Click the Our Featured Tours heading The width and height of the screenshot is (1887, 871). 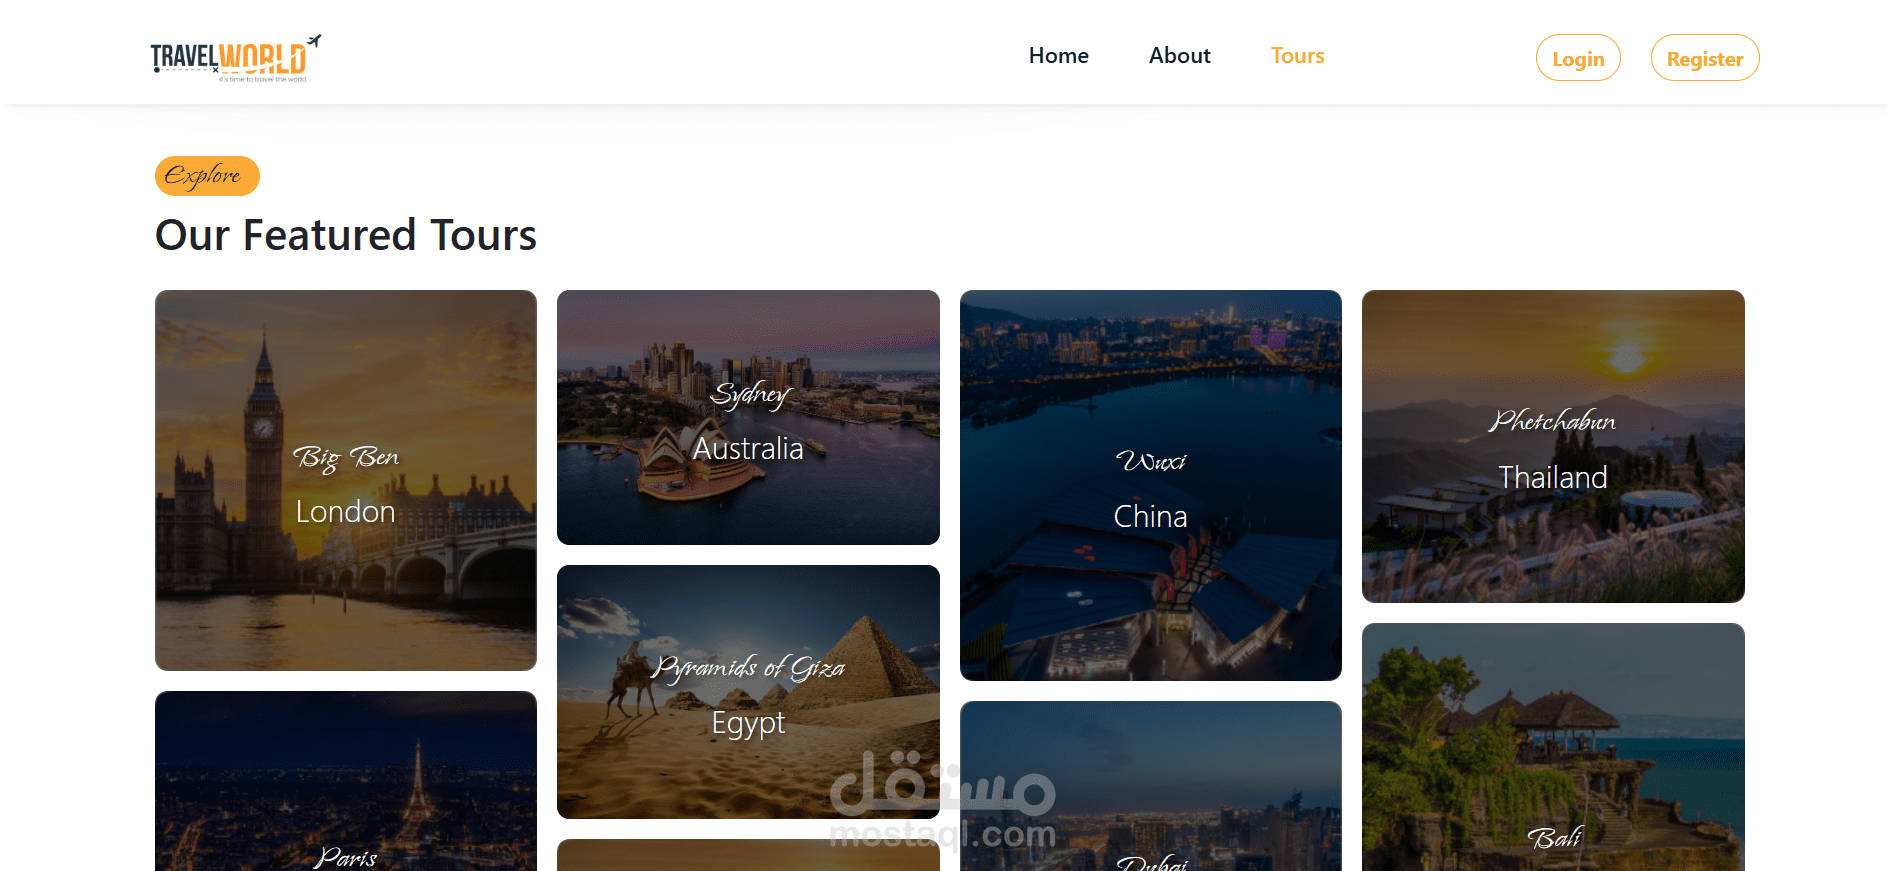346,235
